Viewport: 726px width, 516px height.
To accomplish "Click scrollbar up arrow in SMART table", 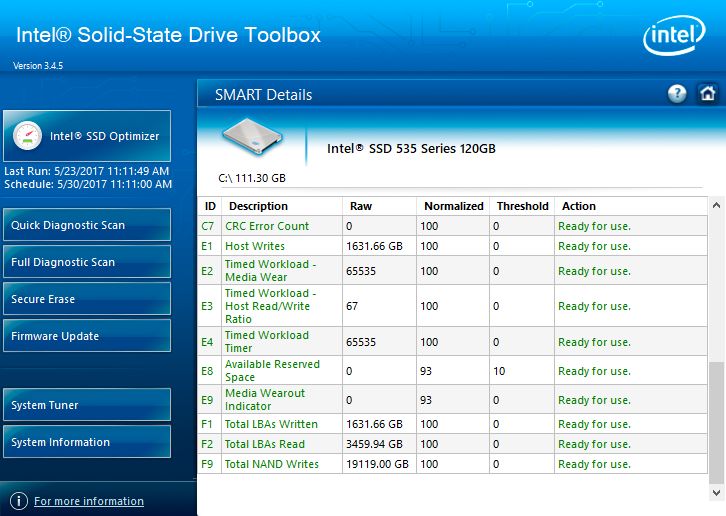I will 716,205.
